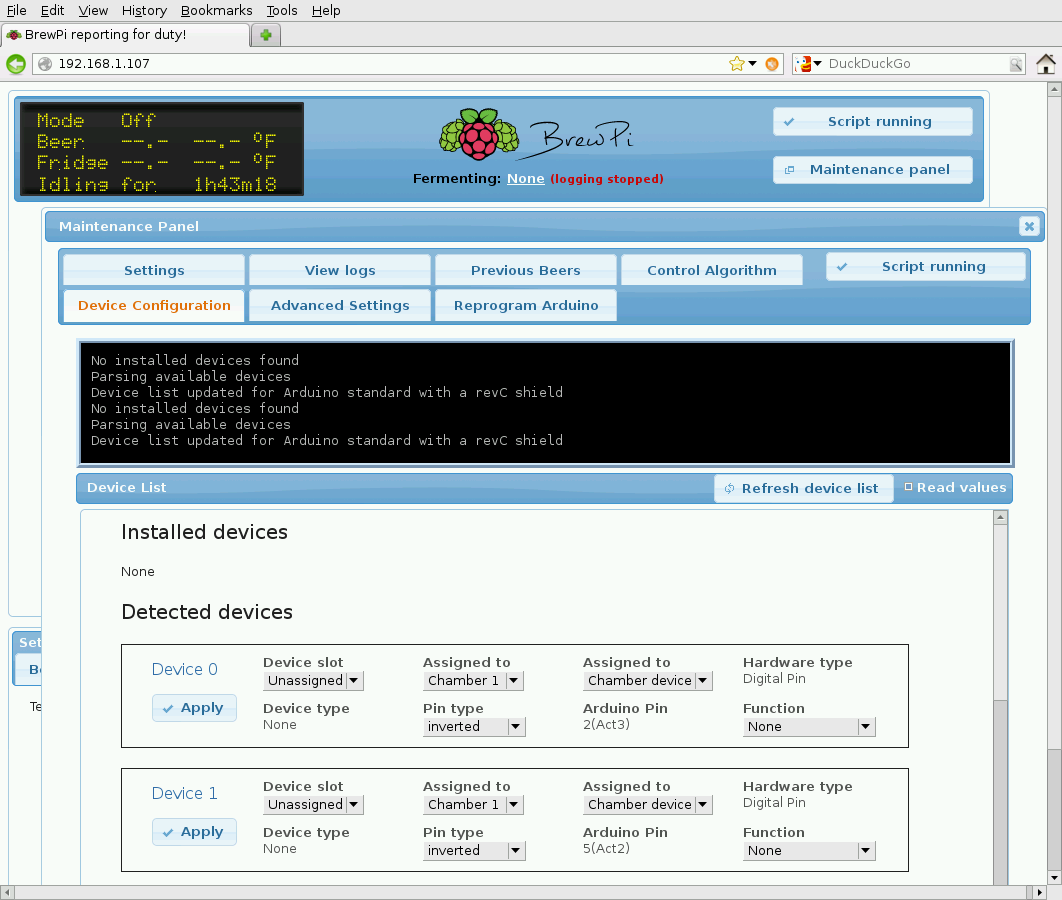Click the LCD display showing Mode Off
Viewport: 1062px width, 900px height.
tap(162, 149)
